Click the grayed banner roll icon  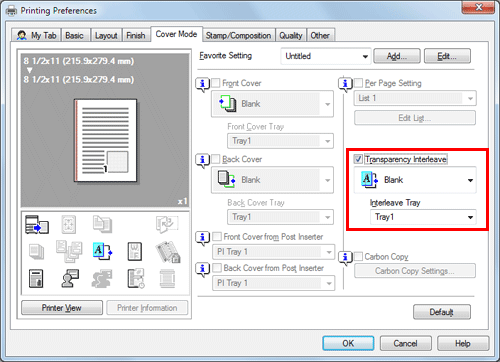(x=167, y=279)
